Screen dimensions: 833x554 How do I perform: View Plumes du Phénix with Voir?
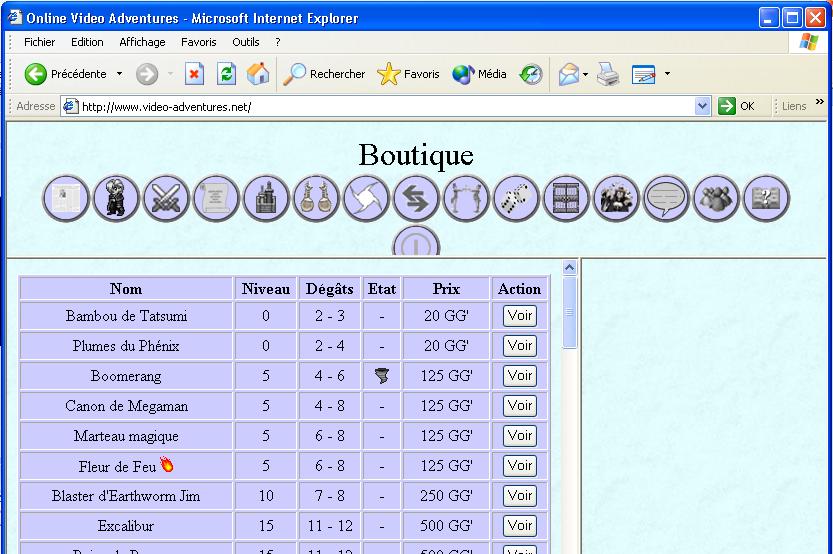(520, 346)
